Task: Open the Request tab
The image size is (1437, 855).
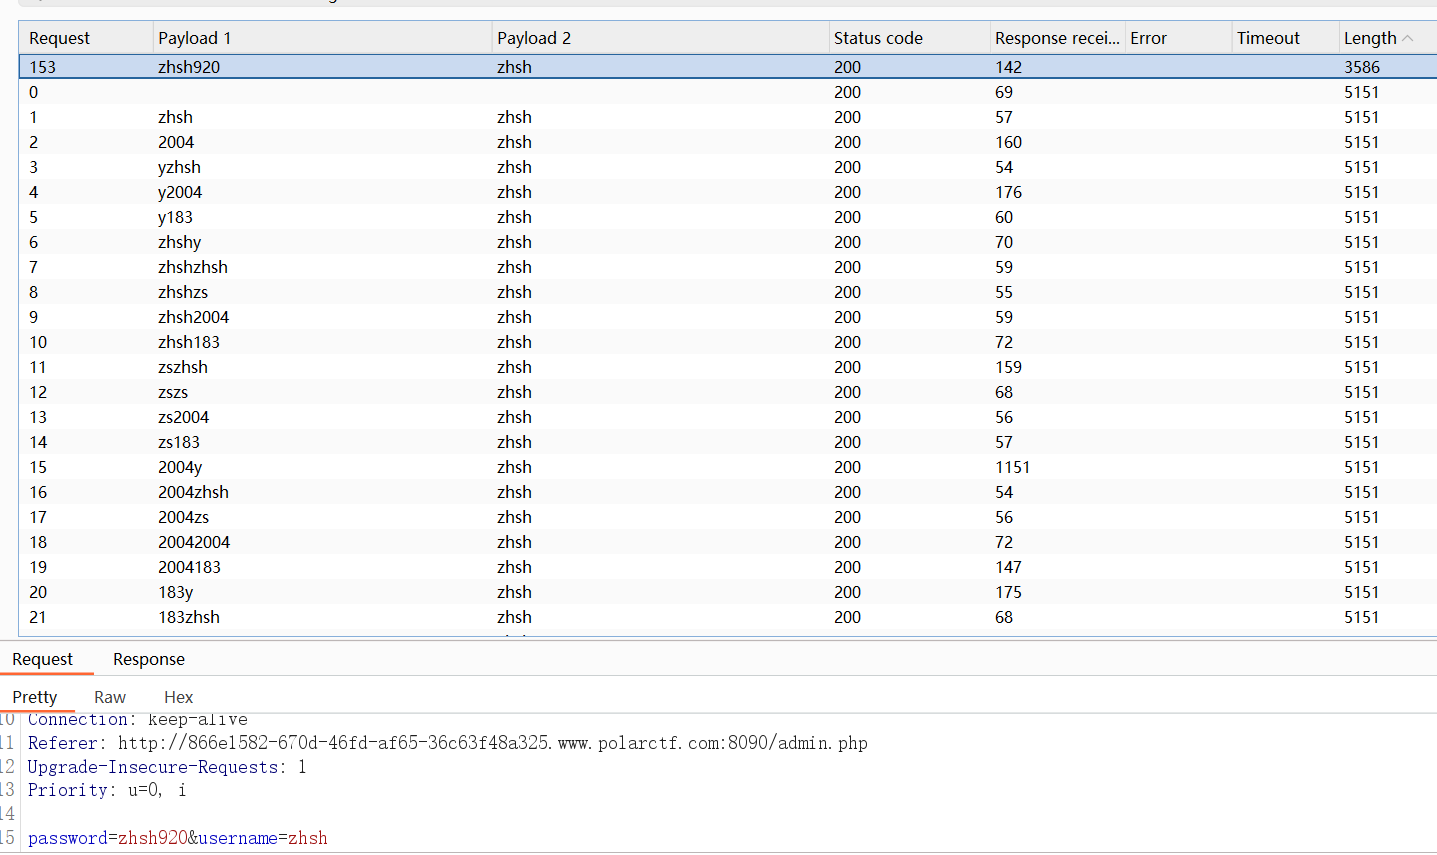Action: [42, 659]
